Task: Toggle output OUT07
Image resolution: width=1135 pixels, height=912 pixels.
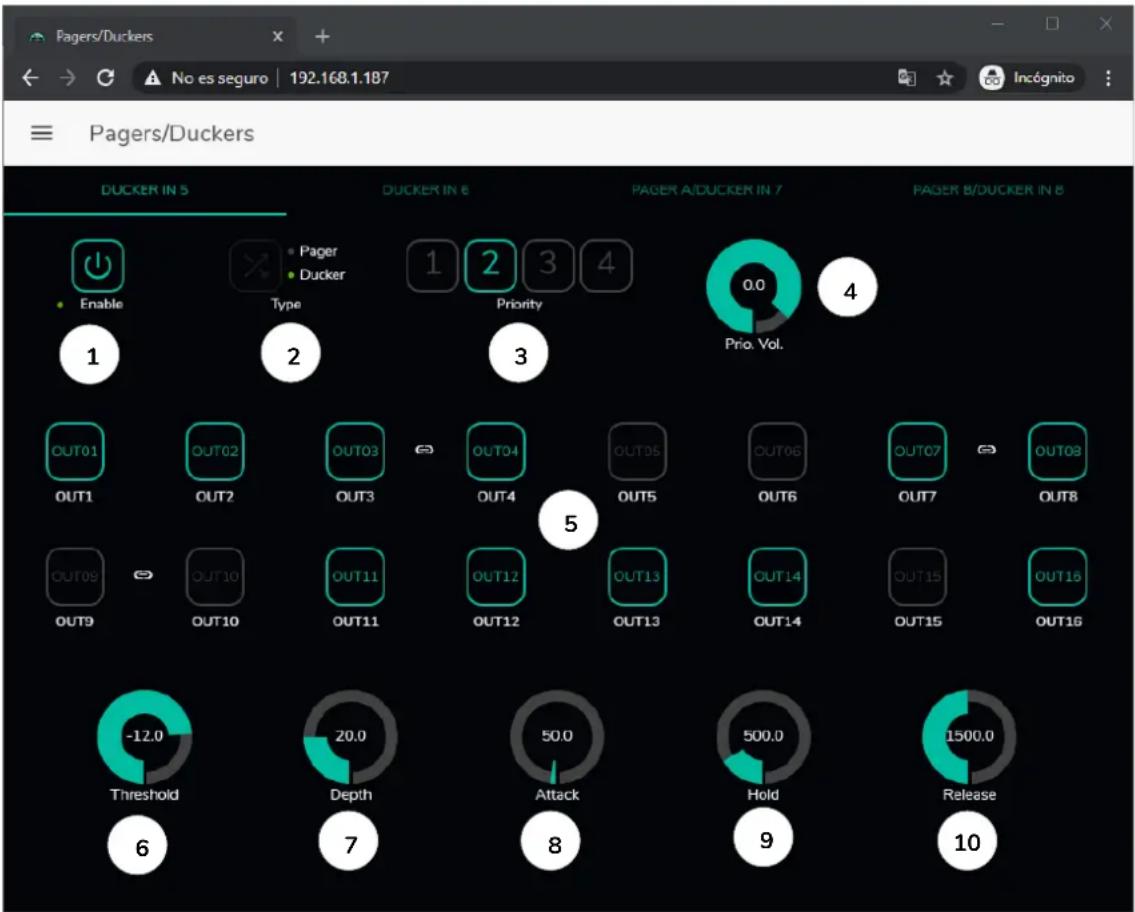Action: pyautogui.click(x=917, y=452)
